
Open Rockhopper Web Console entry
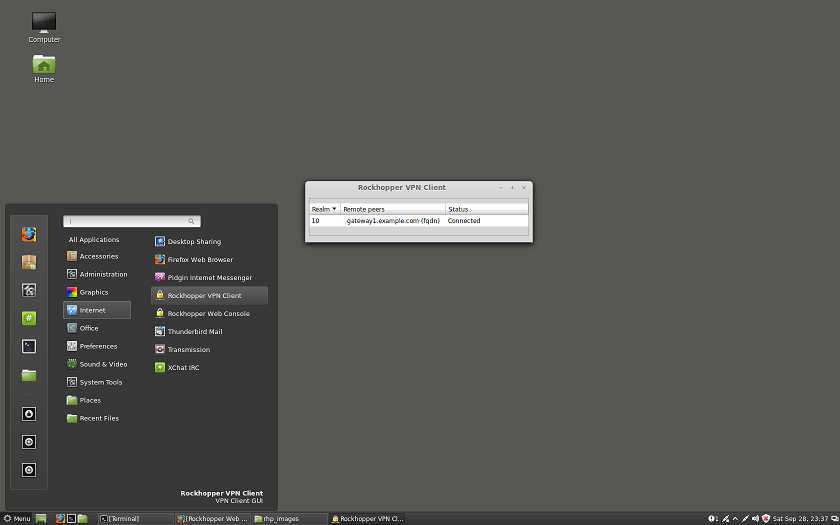(208, 314)
